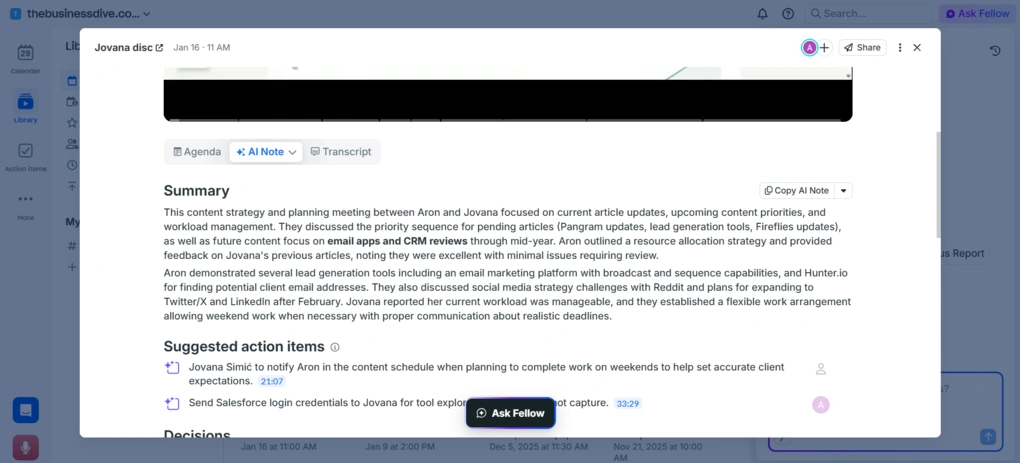Screen dimensions: 1020x463
Task: Expand the Copy AI Note dropdown arrow
Action: point(843,191)
